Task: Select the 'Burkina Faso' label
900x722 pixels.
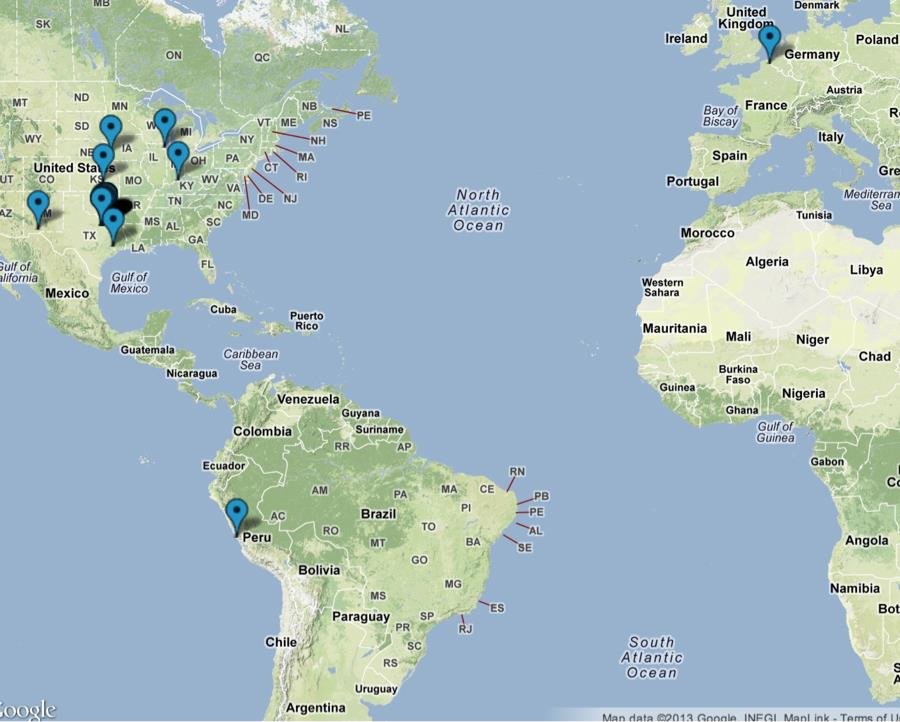Action: (x=738, y=374)
